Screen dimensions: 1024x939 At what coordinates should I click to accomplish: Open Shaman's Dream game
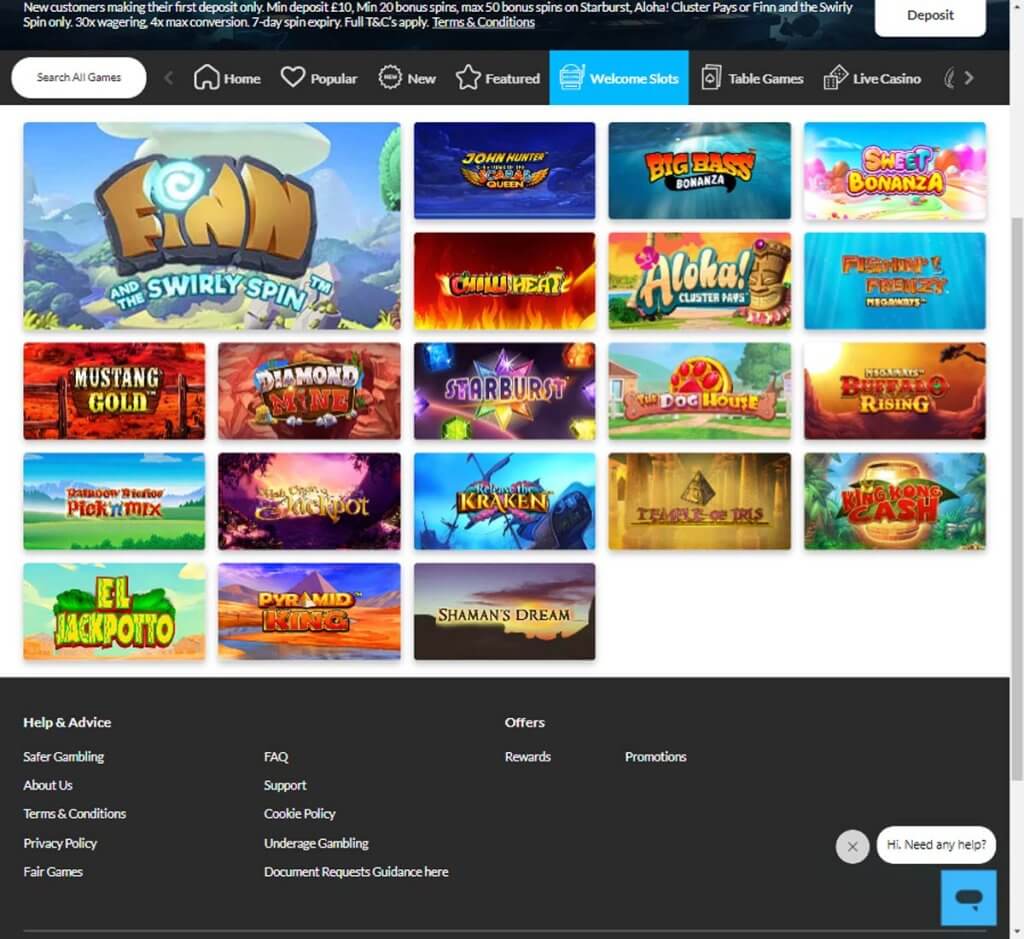504,612
